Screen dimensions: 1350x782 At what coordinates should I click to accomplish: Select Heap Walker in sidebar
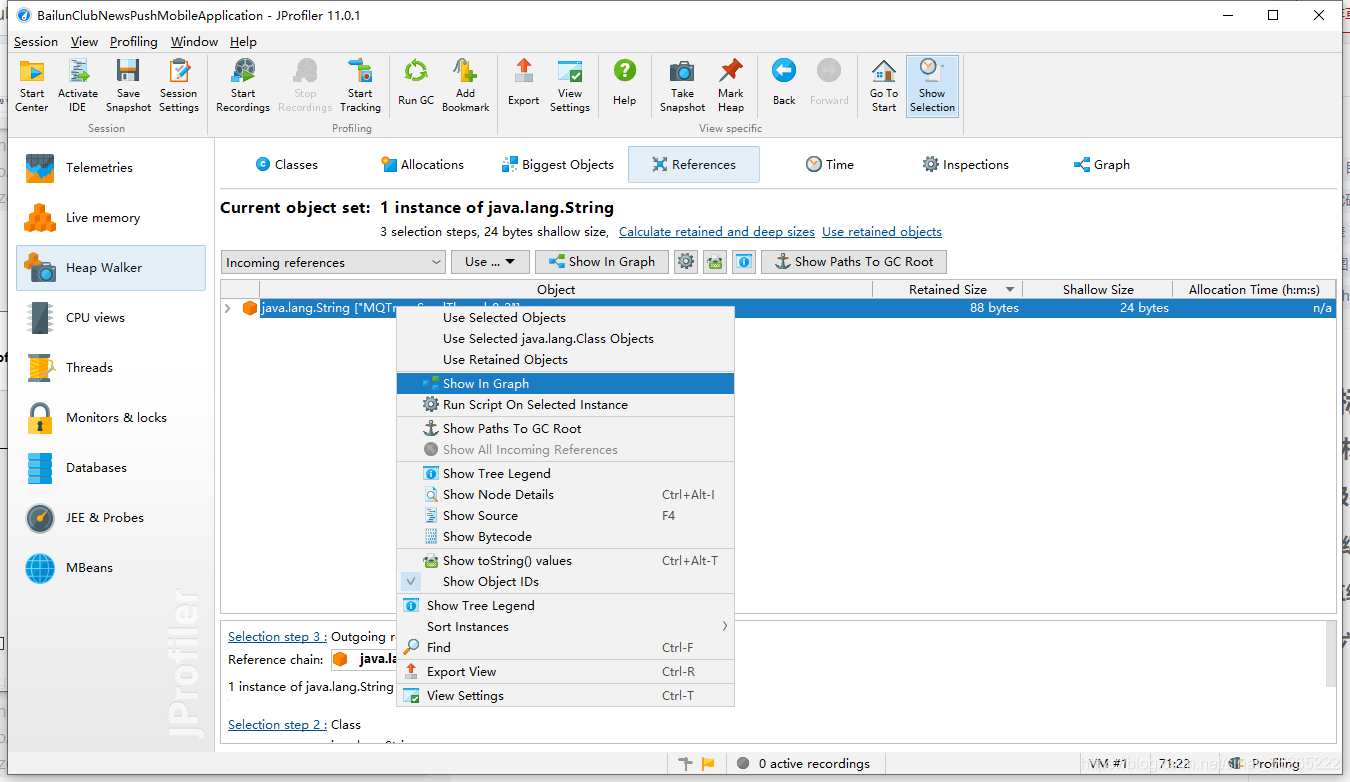111,268
